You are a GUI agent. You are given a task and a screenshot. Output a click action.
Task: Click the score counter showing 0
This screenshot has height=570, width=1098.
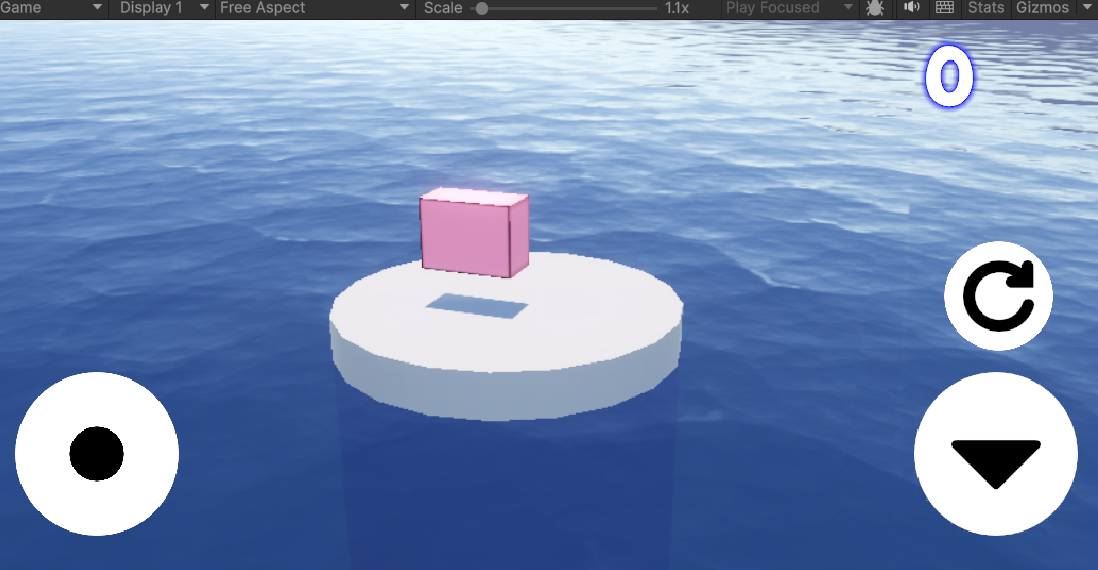pos(949,76)
